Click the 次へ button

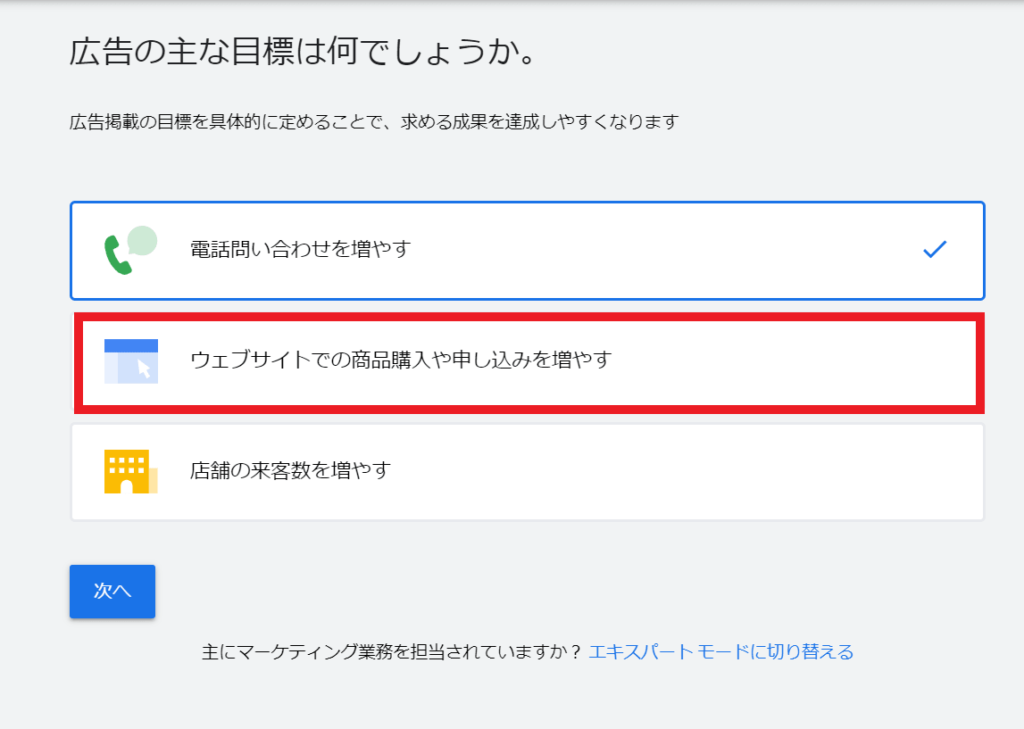click(x=112, y=591)
